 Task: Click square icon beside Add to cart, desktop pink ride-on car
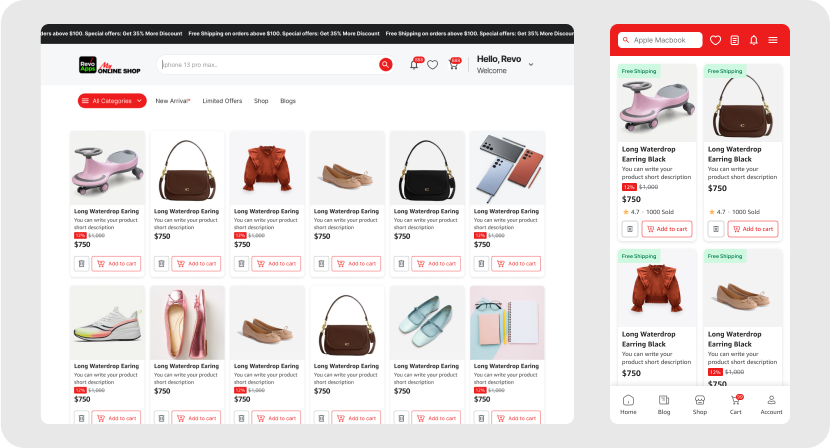81,264
